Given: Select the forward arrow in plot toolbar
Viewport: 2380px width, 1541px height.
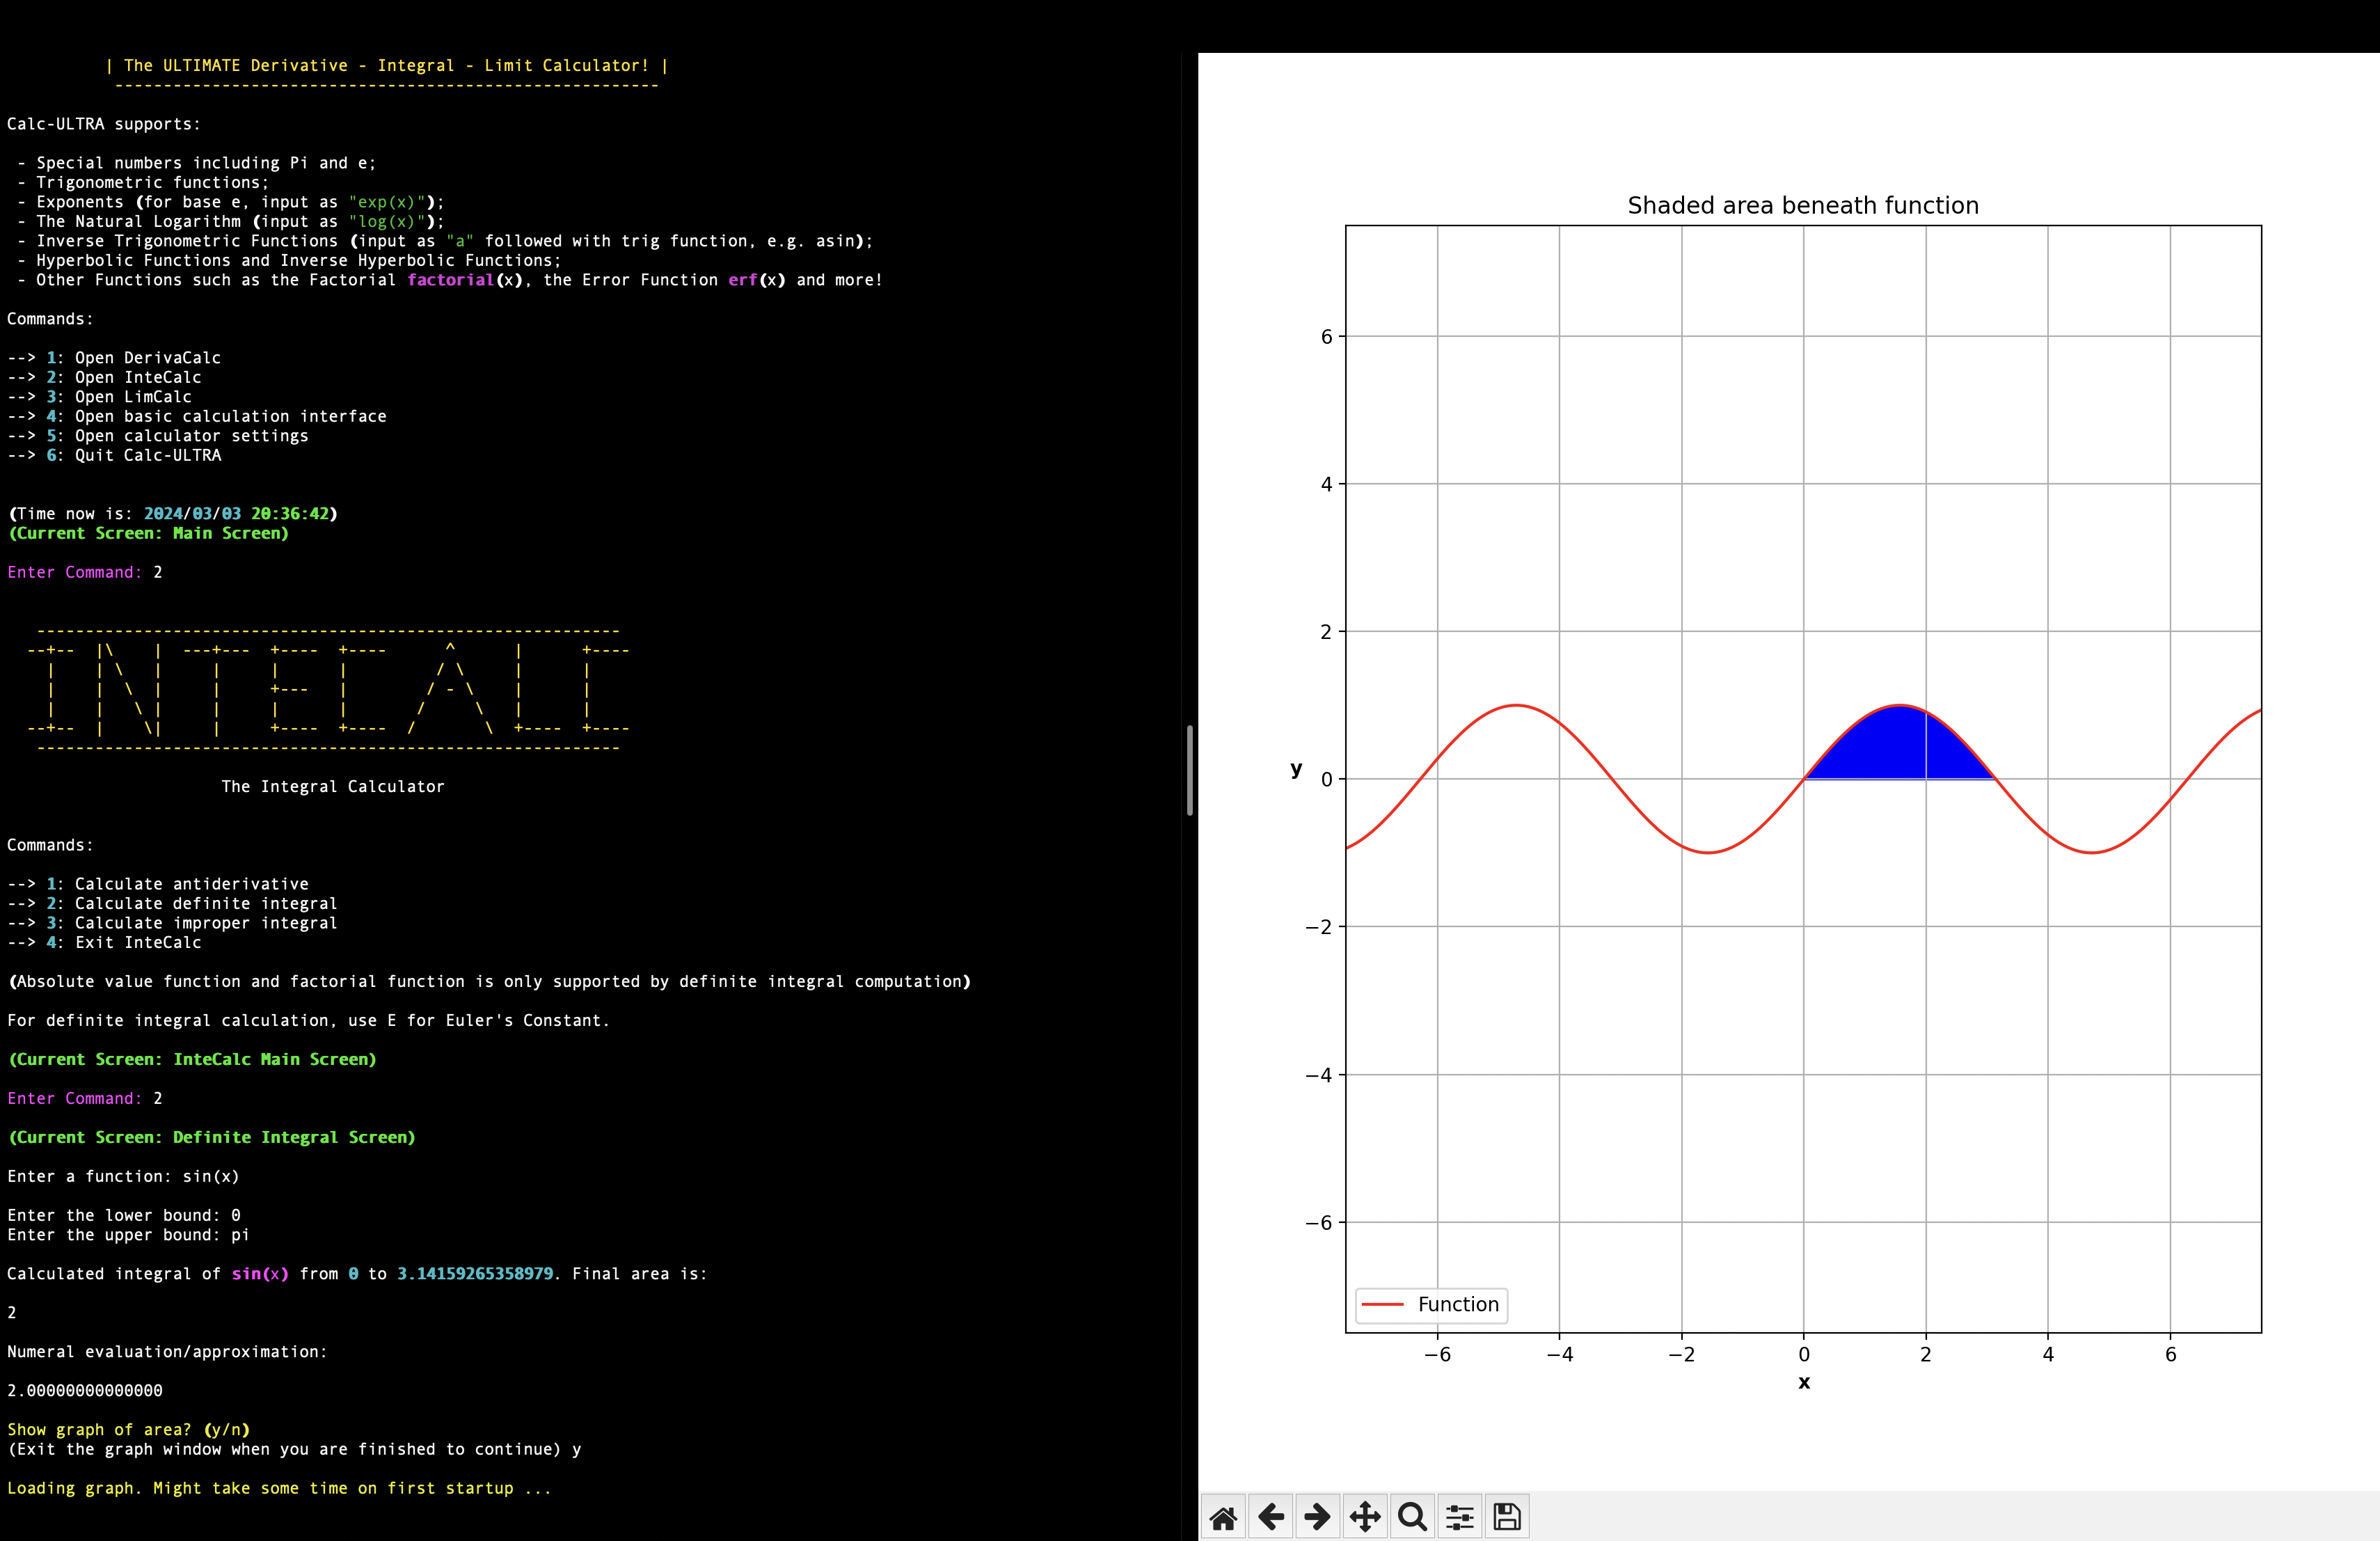Looking at the screenshot, I should coord(1317,1516).
